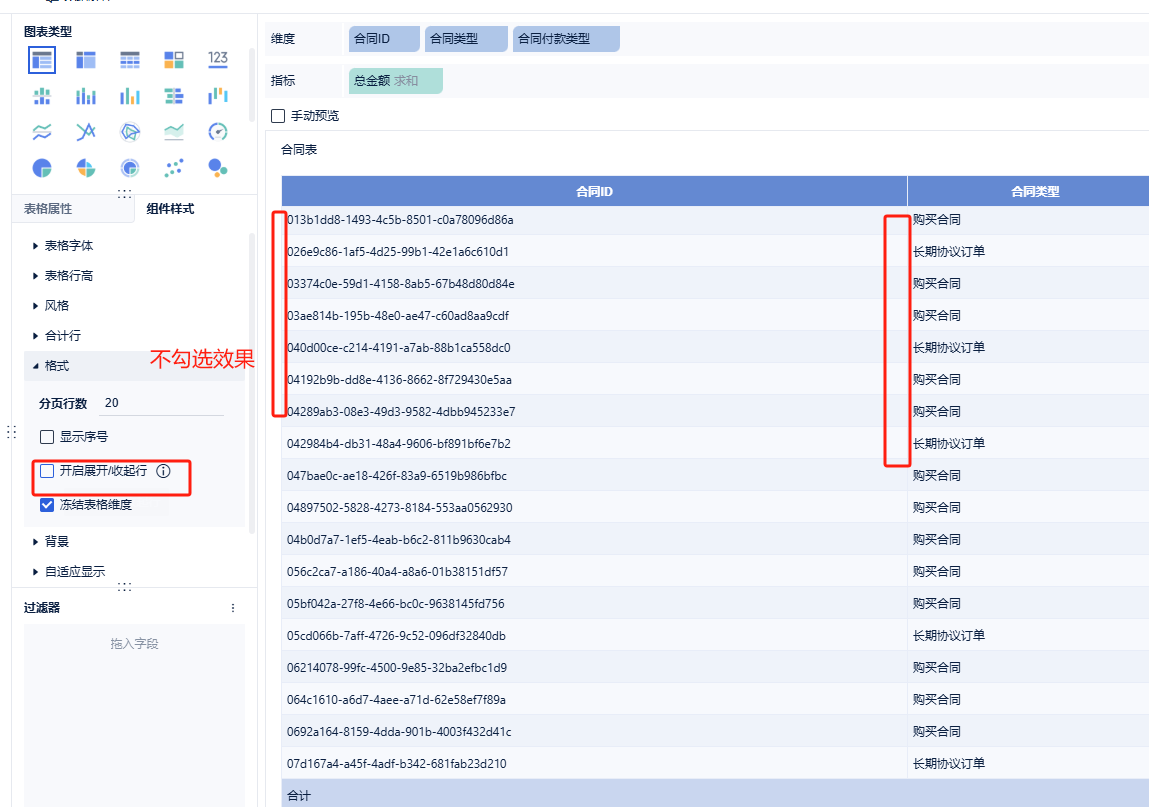The image size is (1149, 807).
Task: Select the multicolor rose pie chart
Action: 86,168
